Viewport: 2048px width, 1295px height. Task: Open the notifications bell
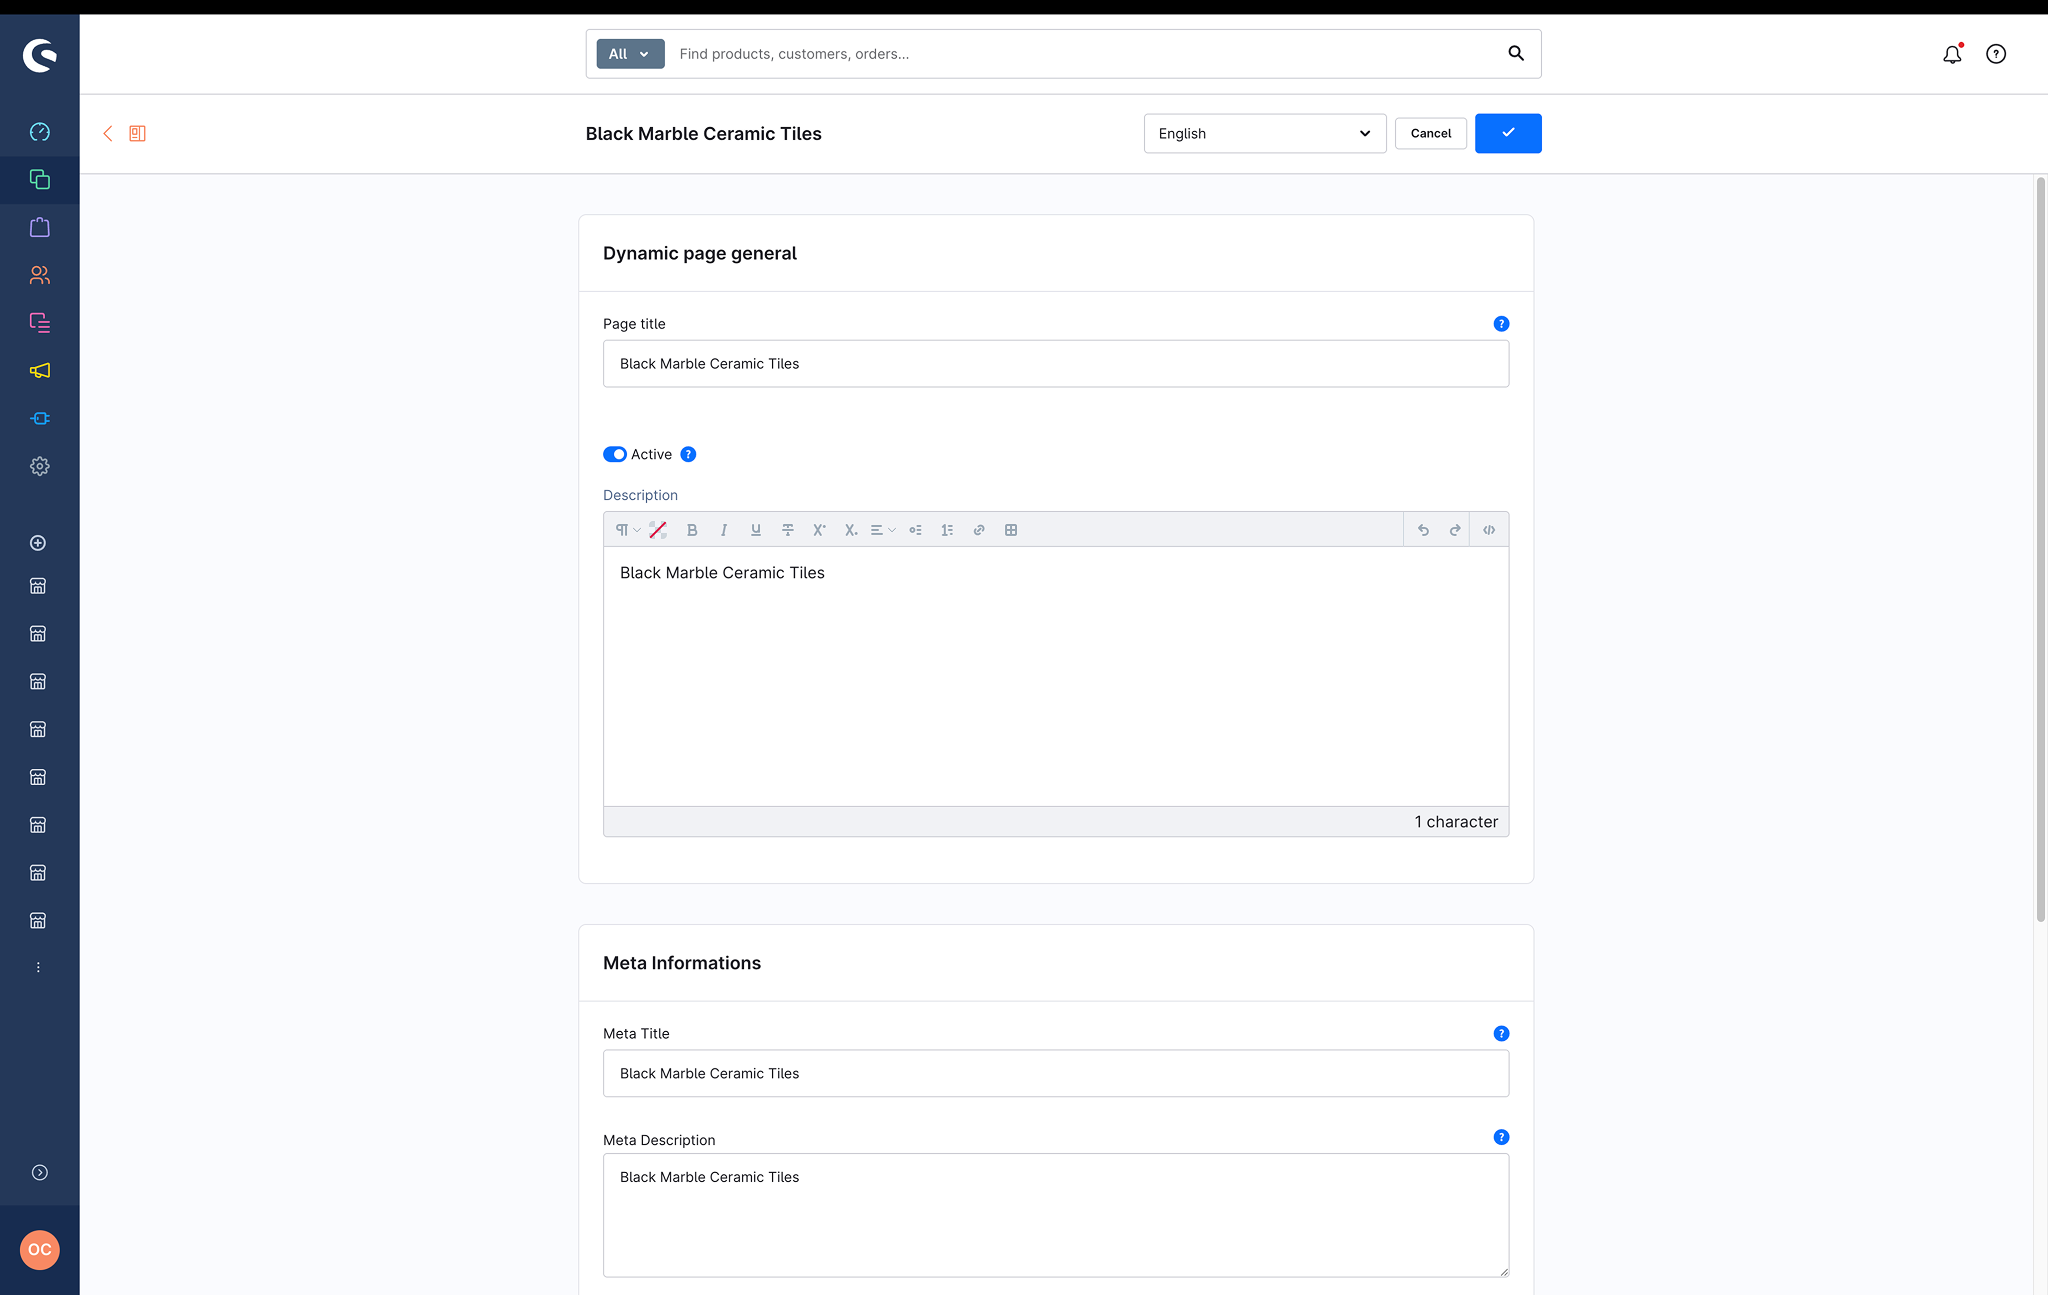pos(1952,54)
